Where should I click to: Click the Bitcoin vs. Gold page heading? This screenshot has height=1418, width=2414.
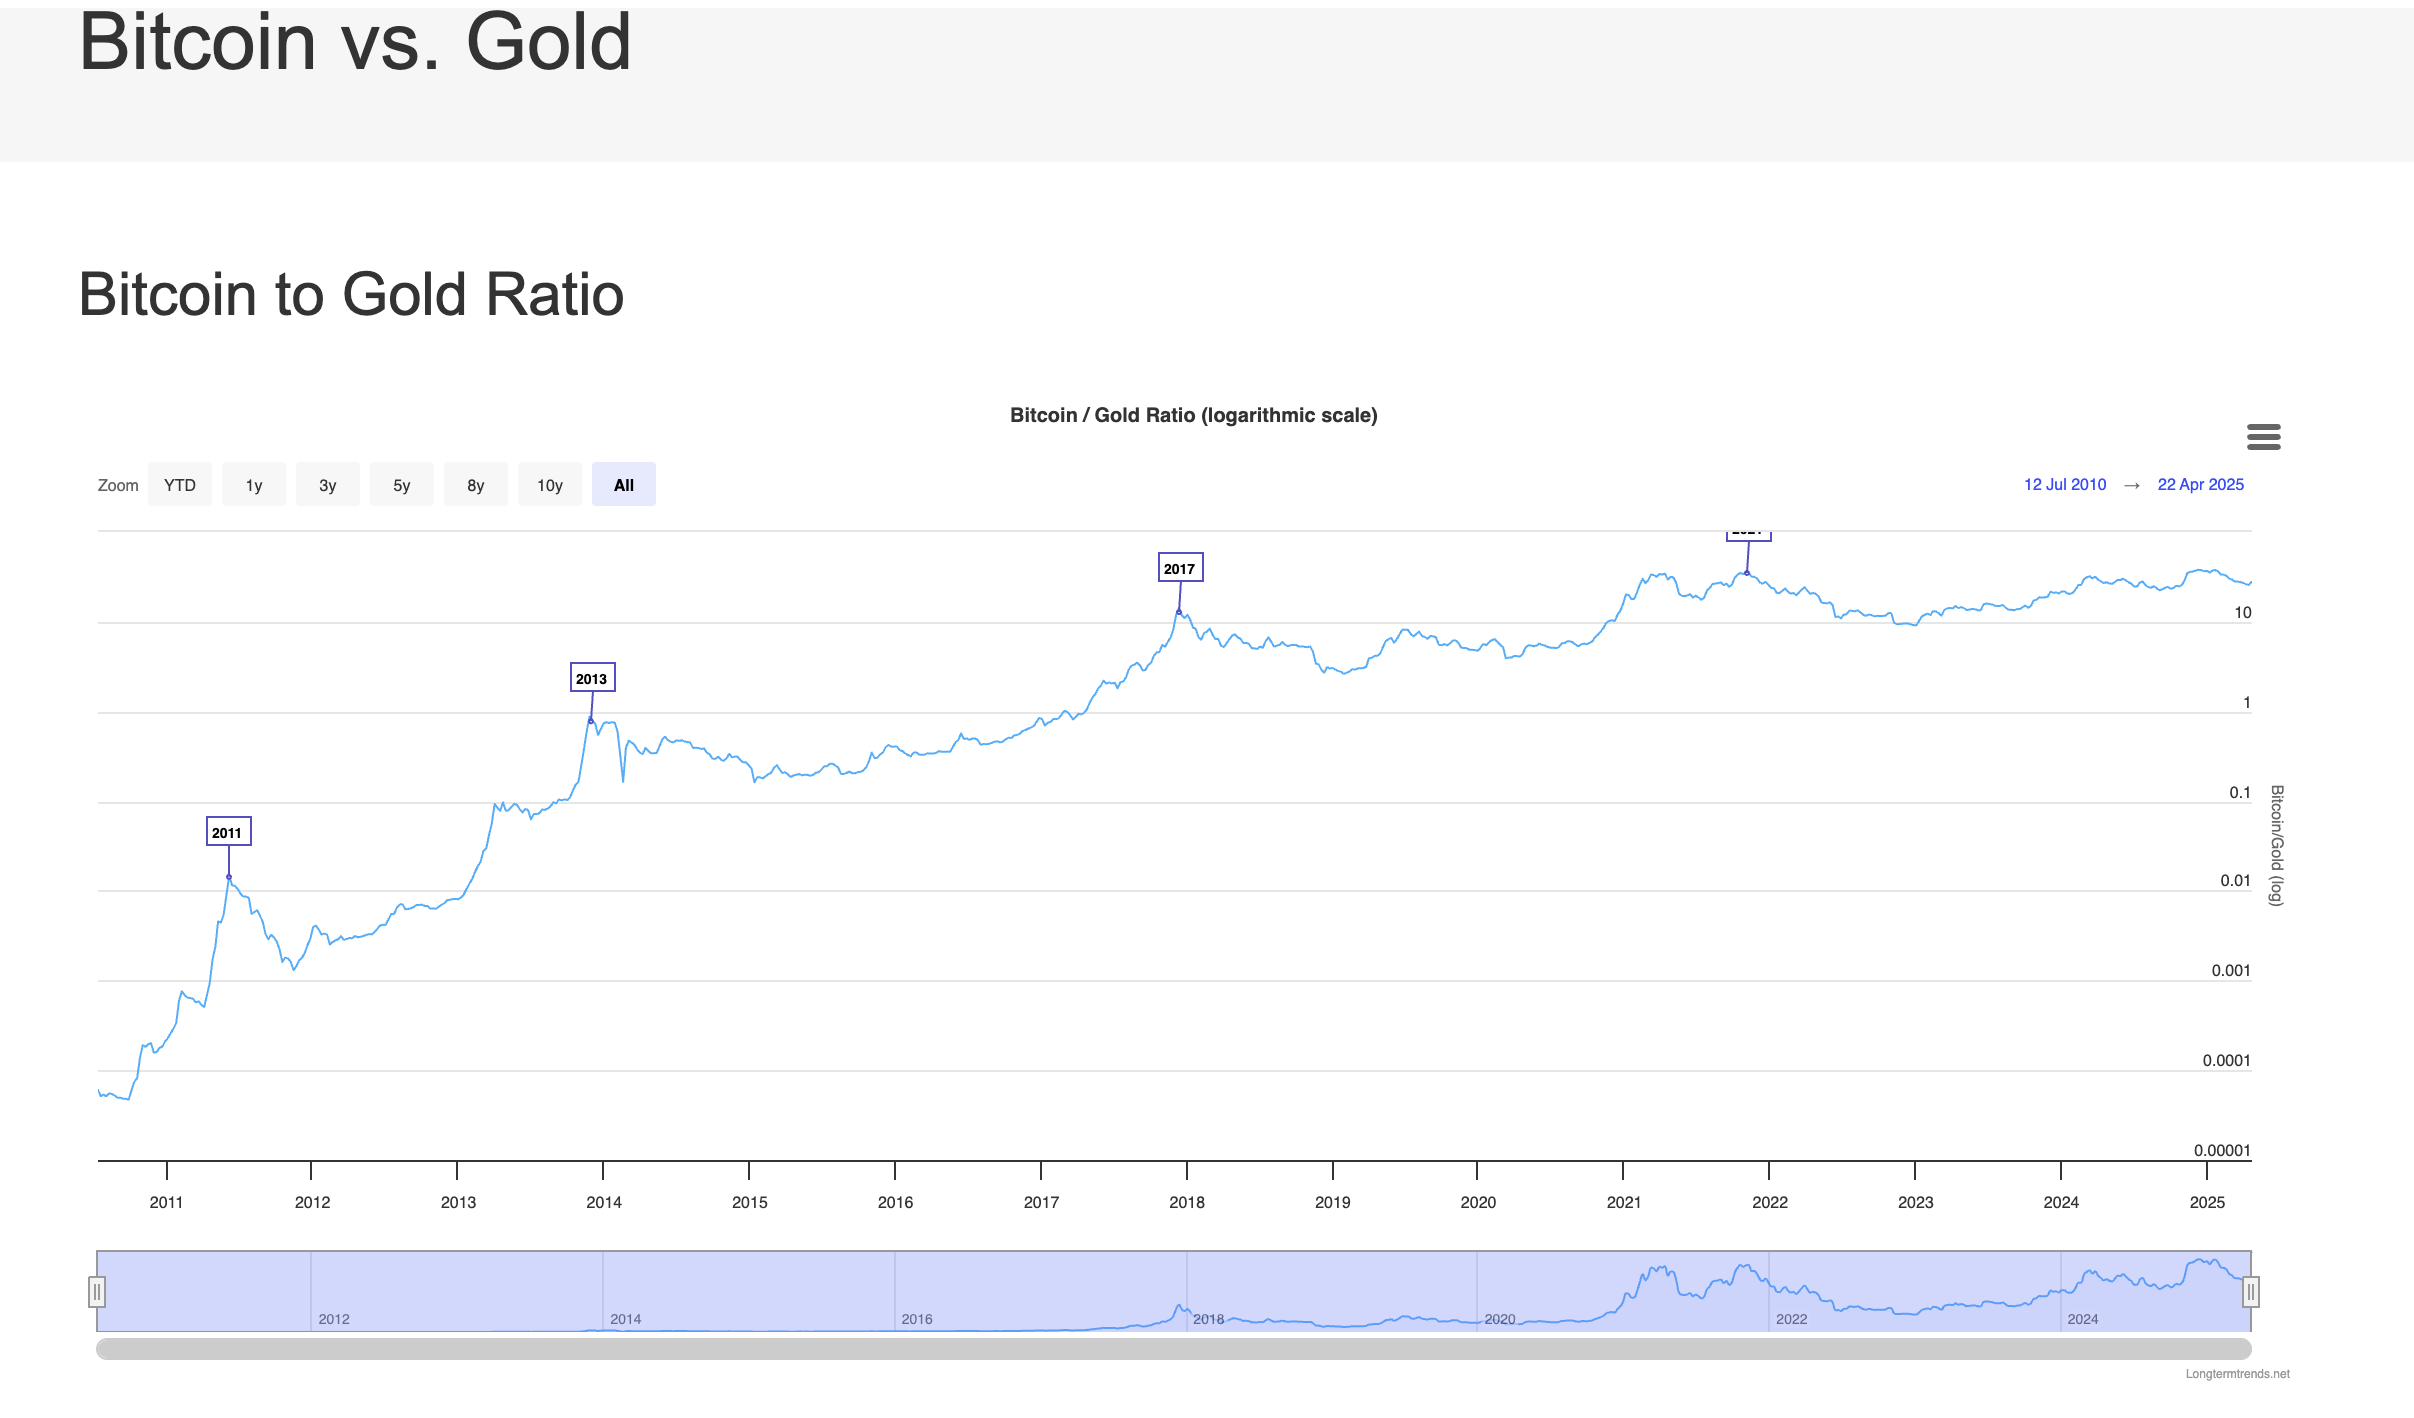click(x=355, y=42)
